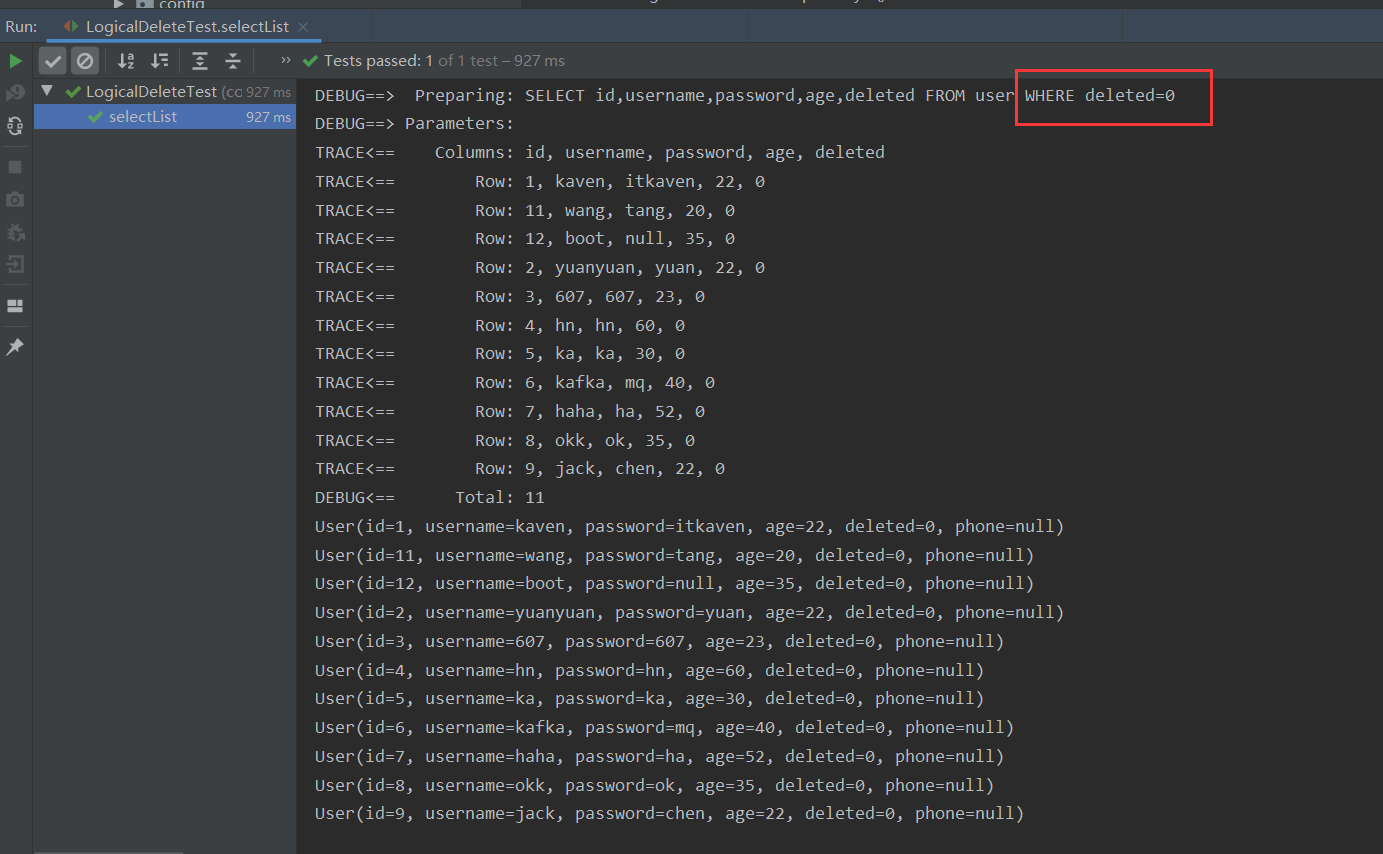This screenshot has width=1383, height=854.
Task: Click the bug-shaped debug icon in sidebar
Action: click(15, 232)
